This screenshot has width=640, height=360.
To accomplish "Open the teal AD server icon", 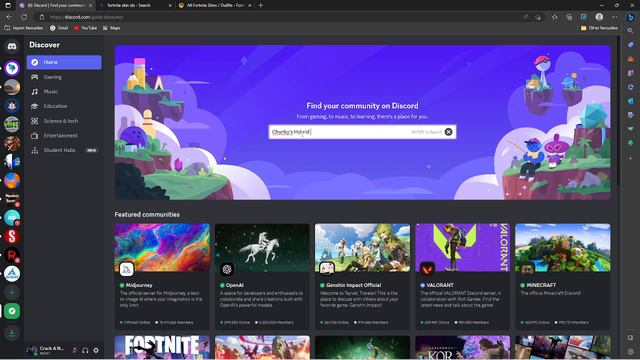I will [12, 218].
